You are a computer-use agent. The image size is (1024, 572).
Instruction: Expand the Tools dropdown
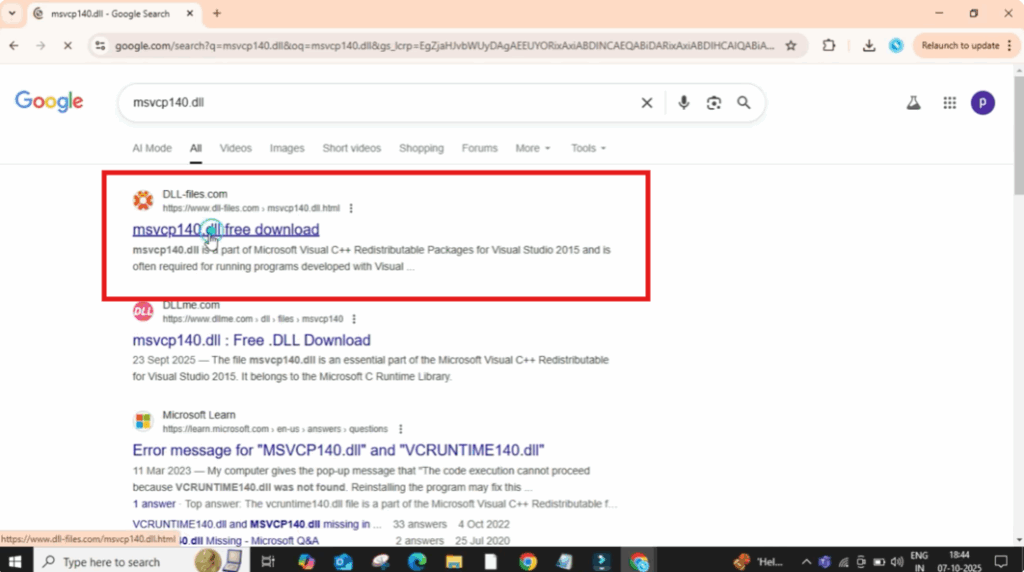[x=588, y=148]
